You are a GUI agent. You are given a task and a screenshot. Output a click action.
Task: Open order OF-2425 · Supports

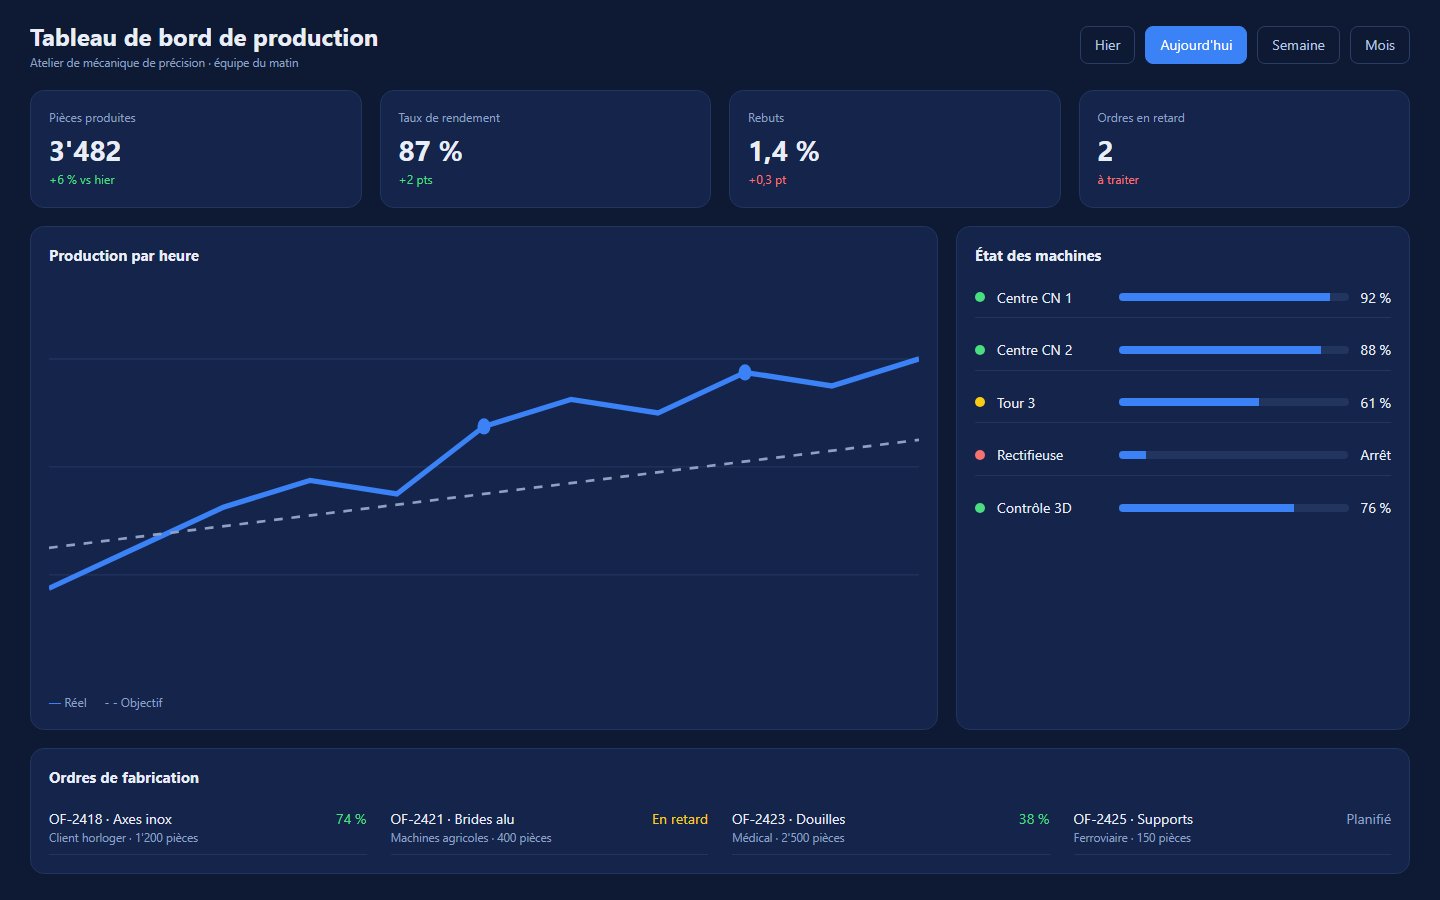[1232, 829]
